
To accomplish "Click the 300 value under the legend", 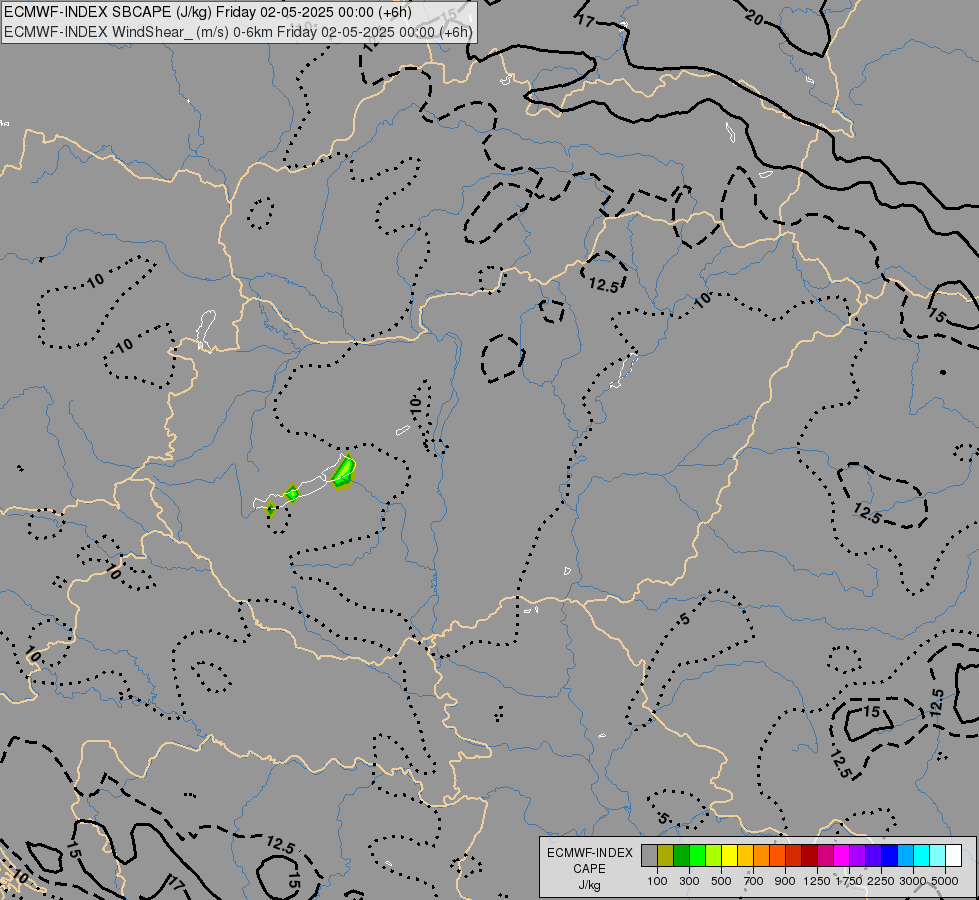I will [689, 881].
